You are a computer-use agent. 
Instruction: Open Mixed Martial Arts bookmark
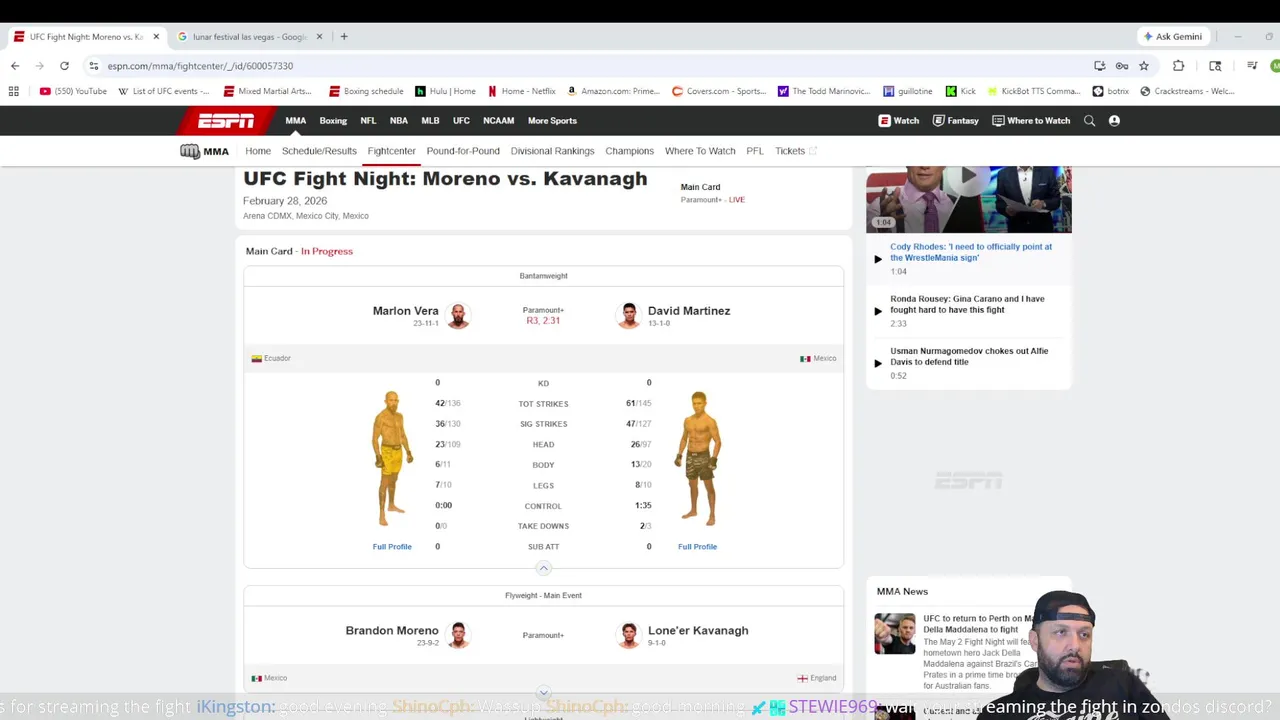click(x=268, y=91)
